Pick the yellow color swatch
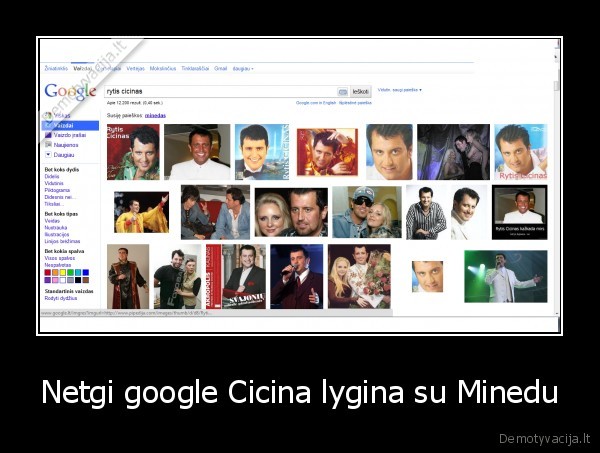 click(63, 272)
